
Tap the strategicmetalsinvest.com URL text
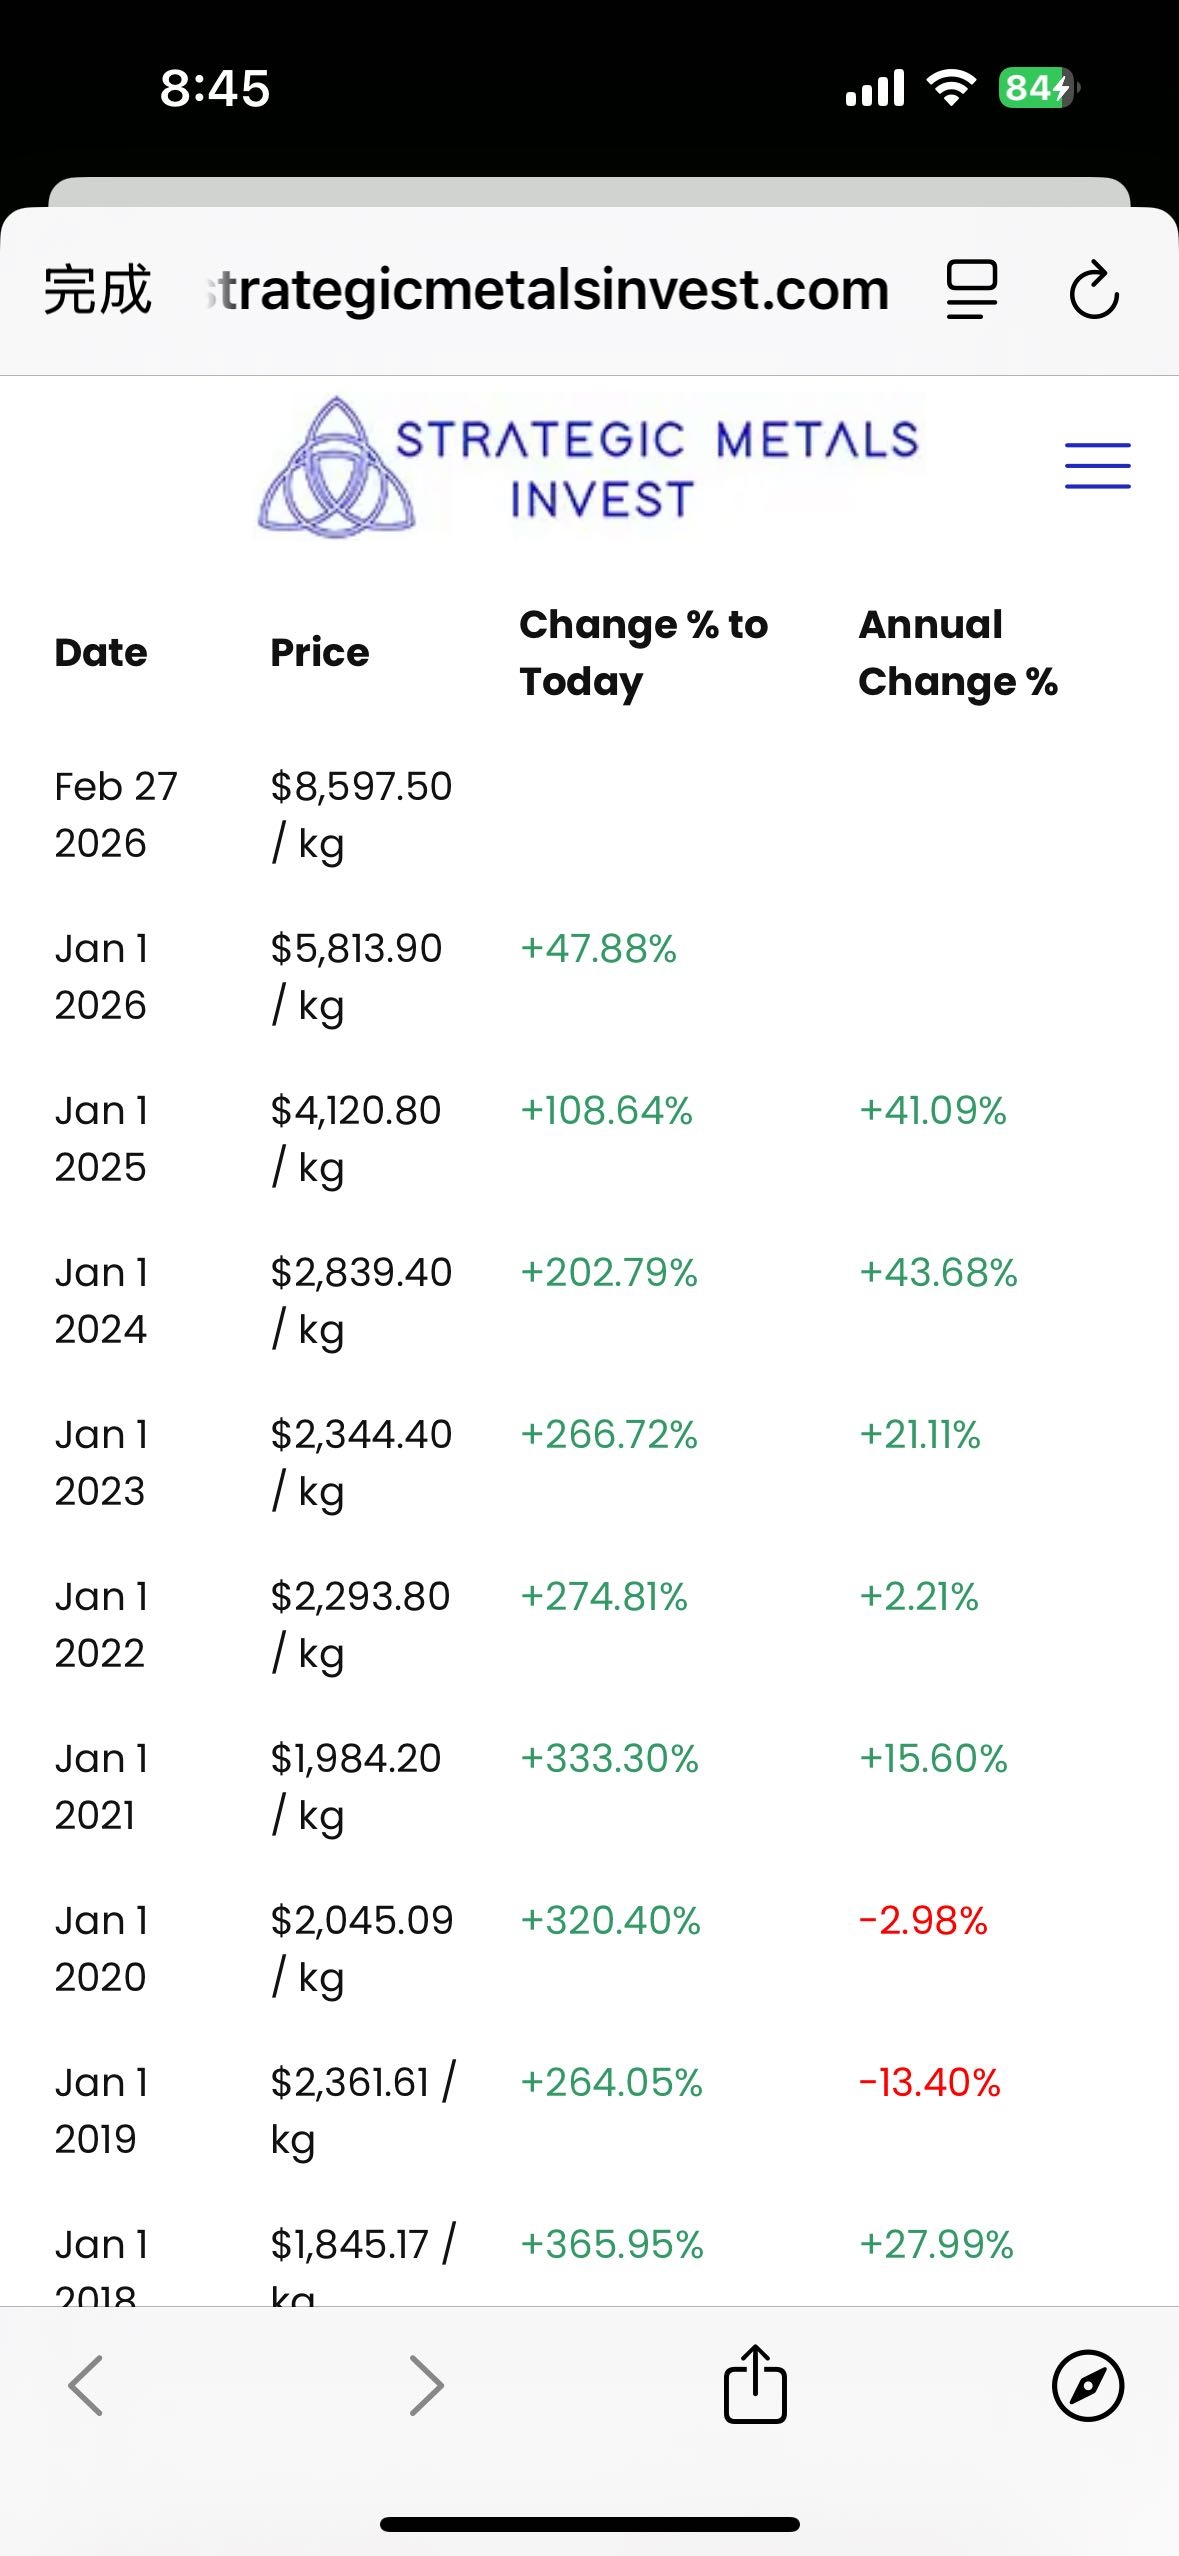click(x=548, y=290)
